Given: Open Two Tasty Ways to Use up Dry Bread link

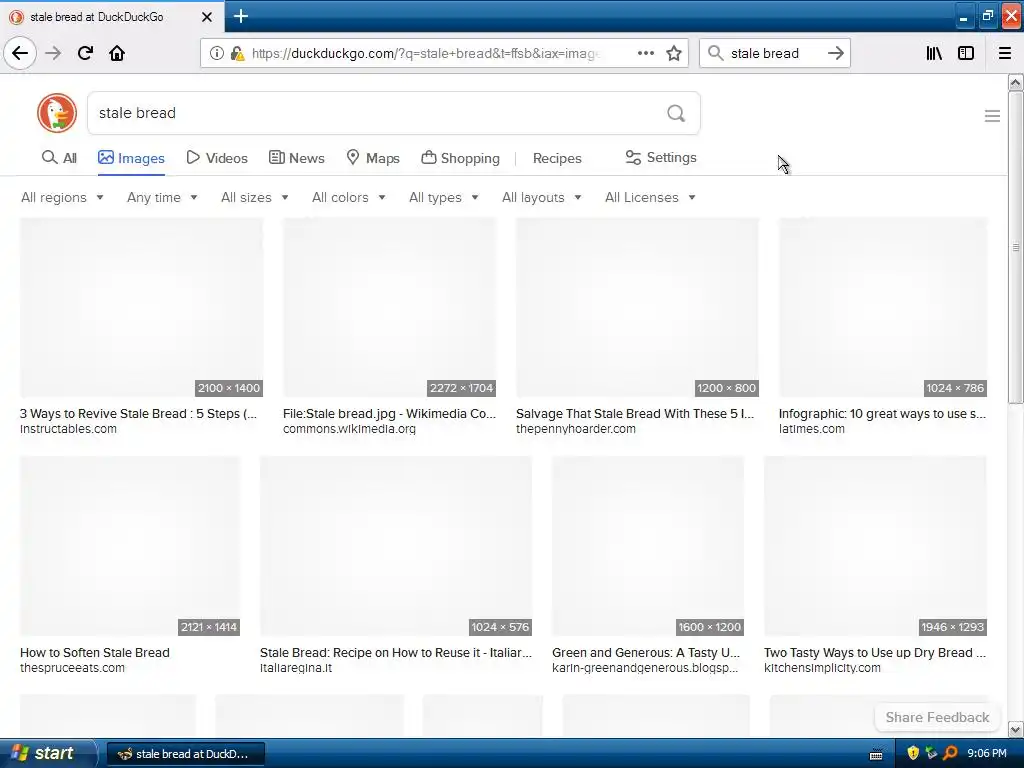Looking at the screenshot, I should coord(875,652).
